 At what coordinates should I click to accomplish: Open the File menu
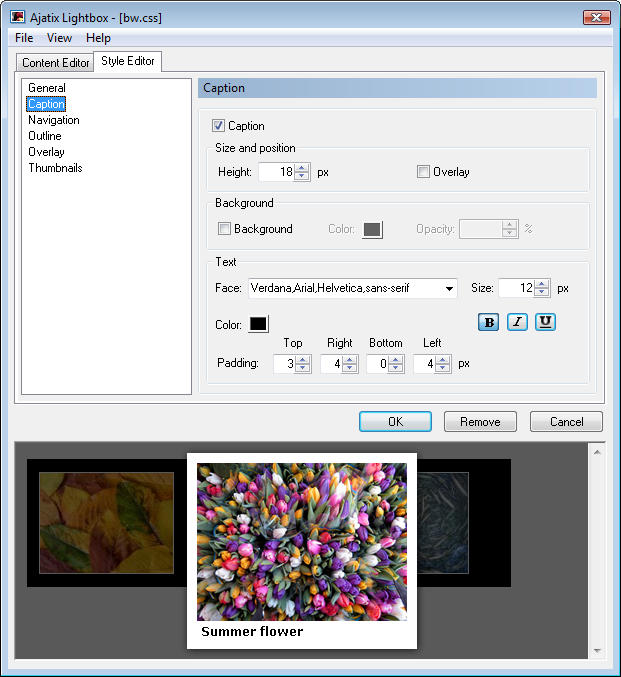(24, 38)
